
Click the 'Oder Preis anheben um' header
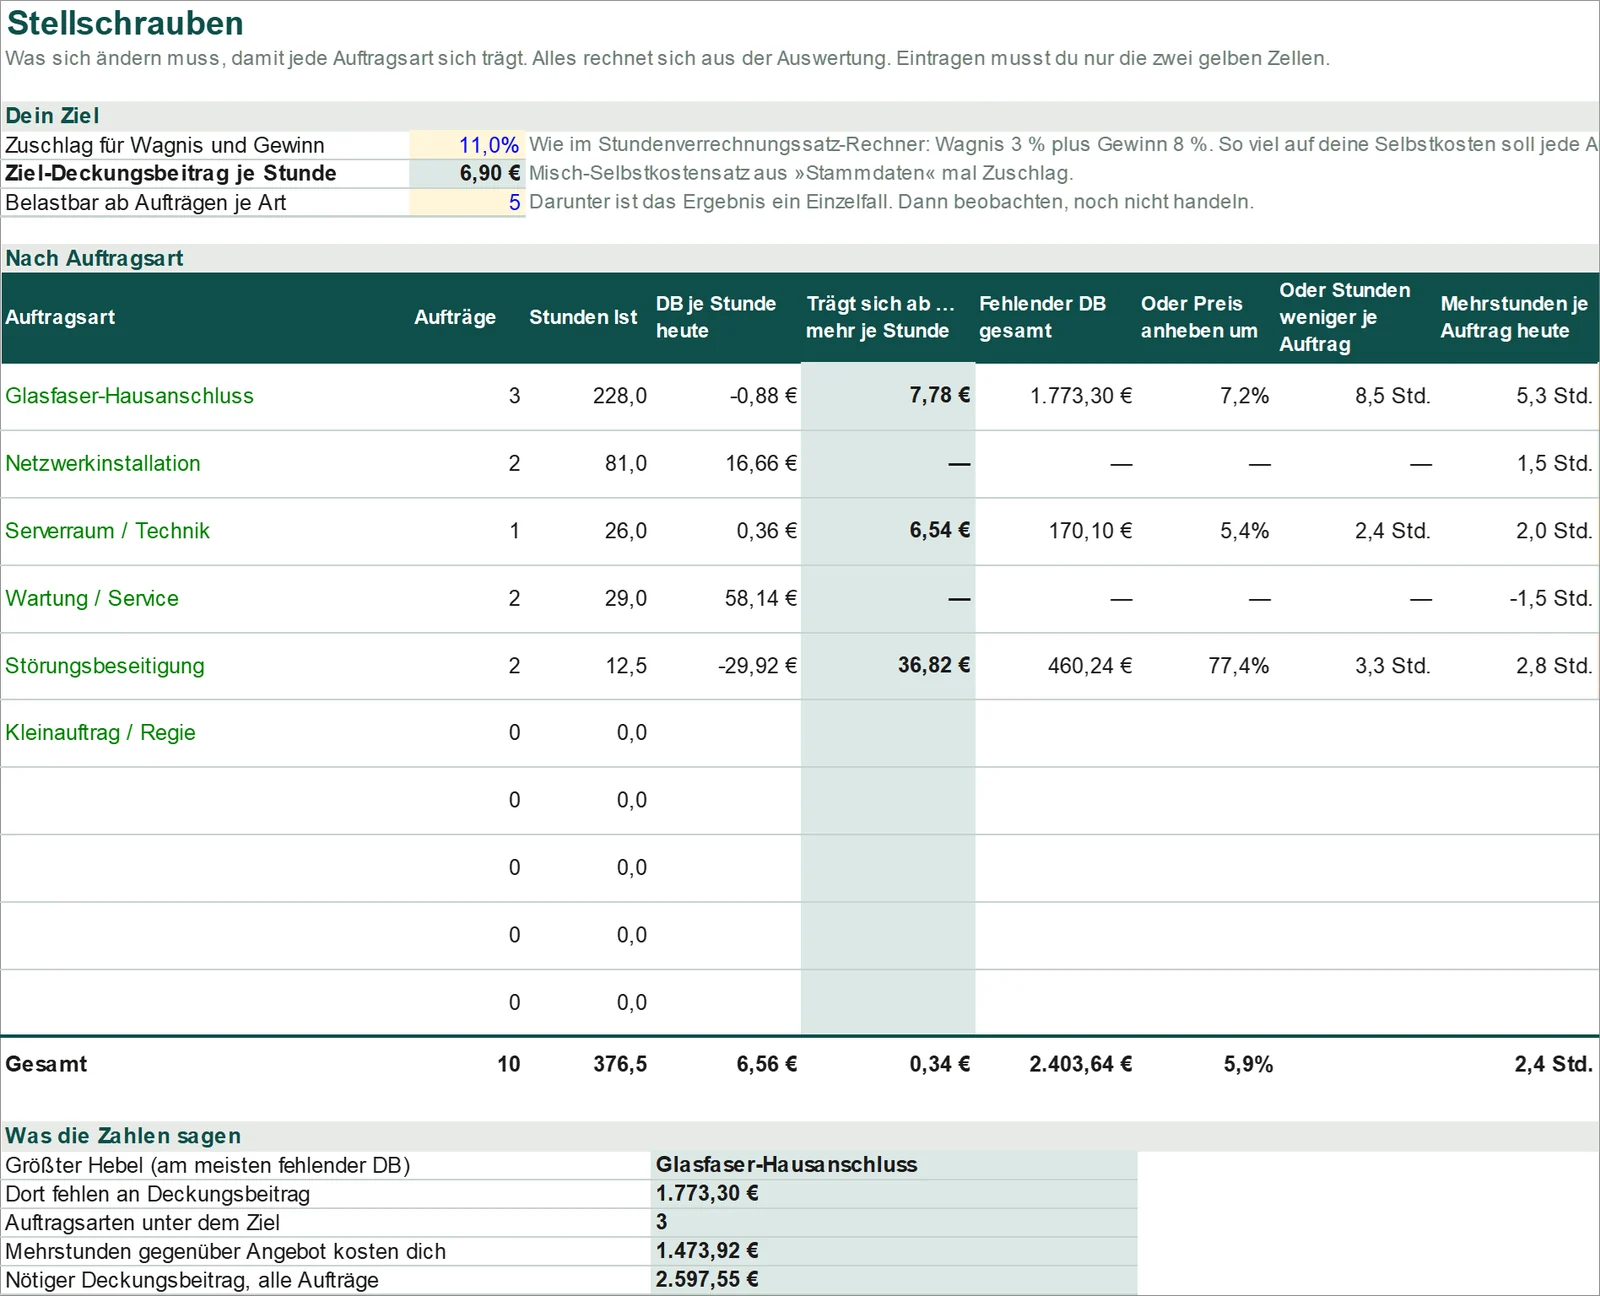[x=1199, y=317]
